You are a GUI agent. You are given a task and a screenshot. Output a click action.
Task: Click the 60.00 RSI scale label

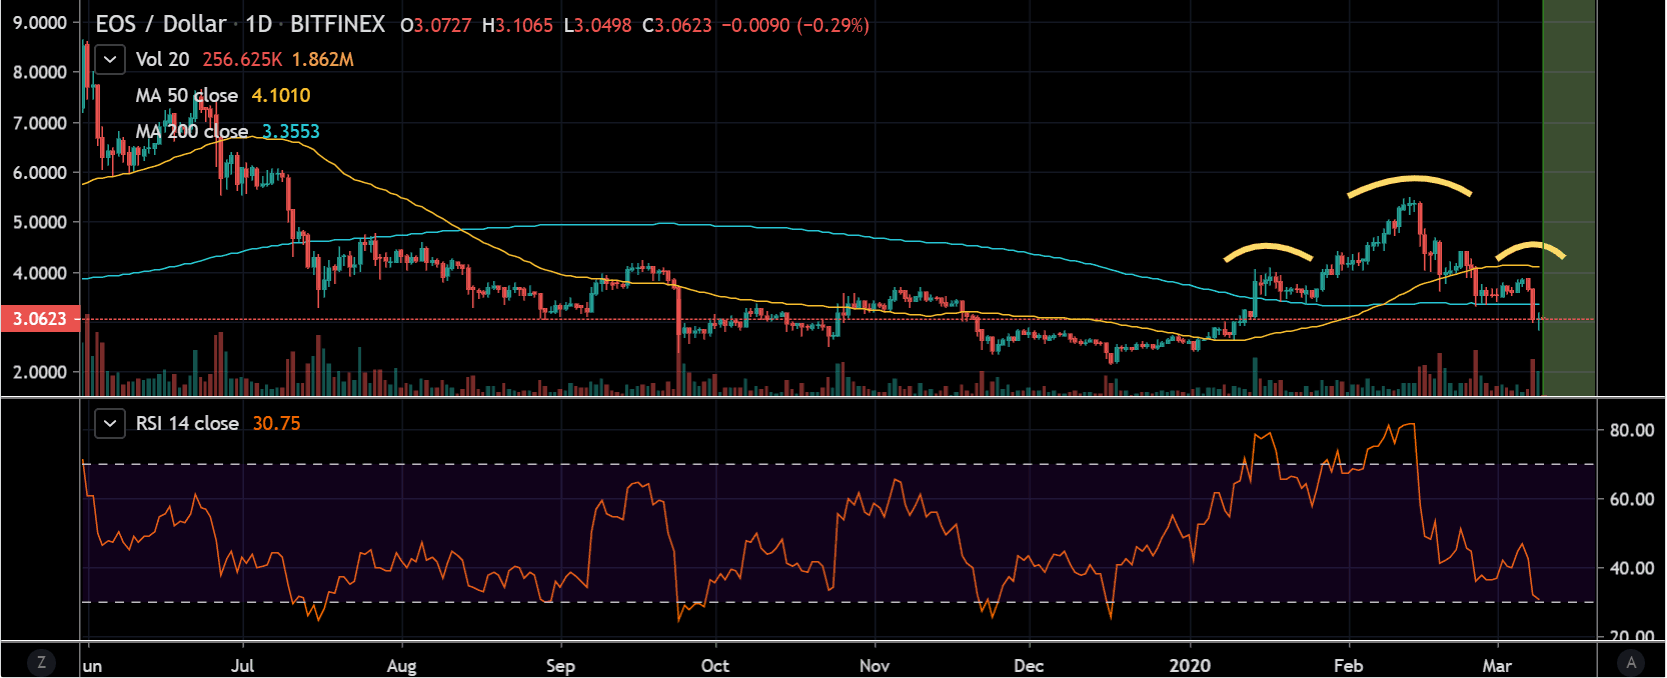pos(1632,499)
